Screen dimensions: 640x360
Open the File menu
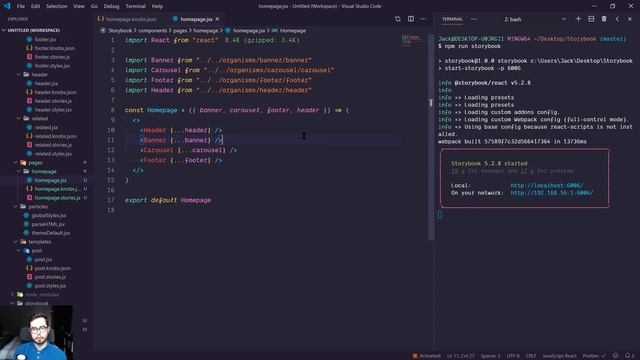pyautogui.click(x=21, y=6)
